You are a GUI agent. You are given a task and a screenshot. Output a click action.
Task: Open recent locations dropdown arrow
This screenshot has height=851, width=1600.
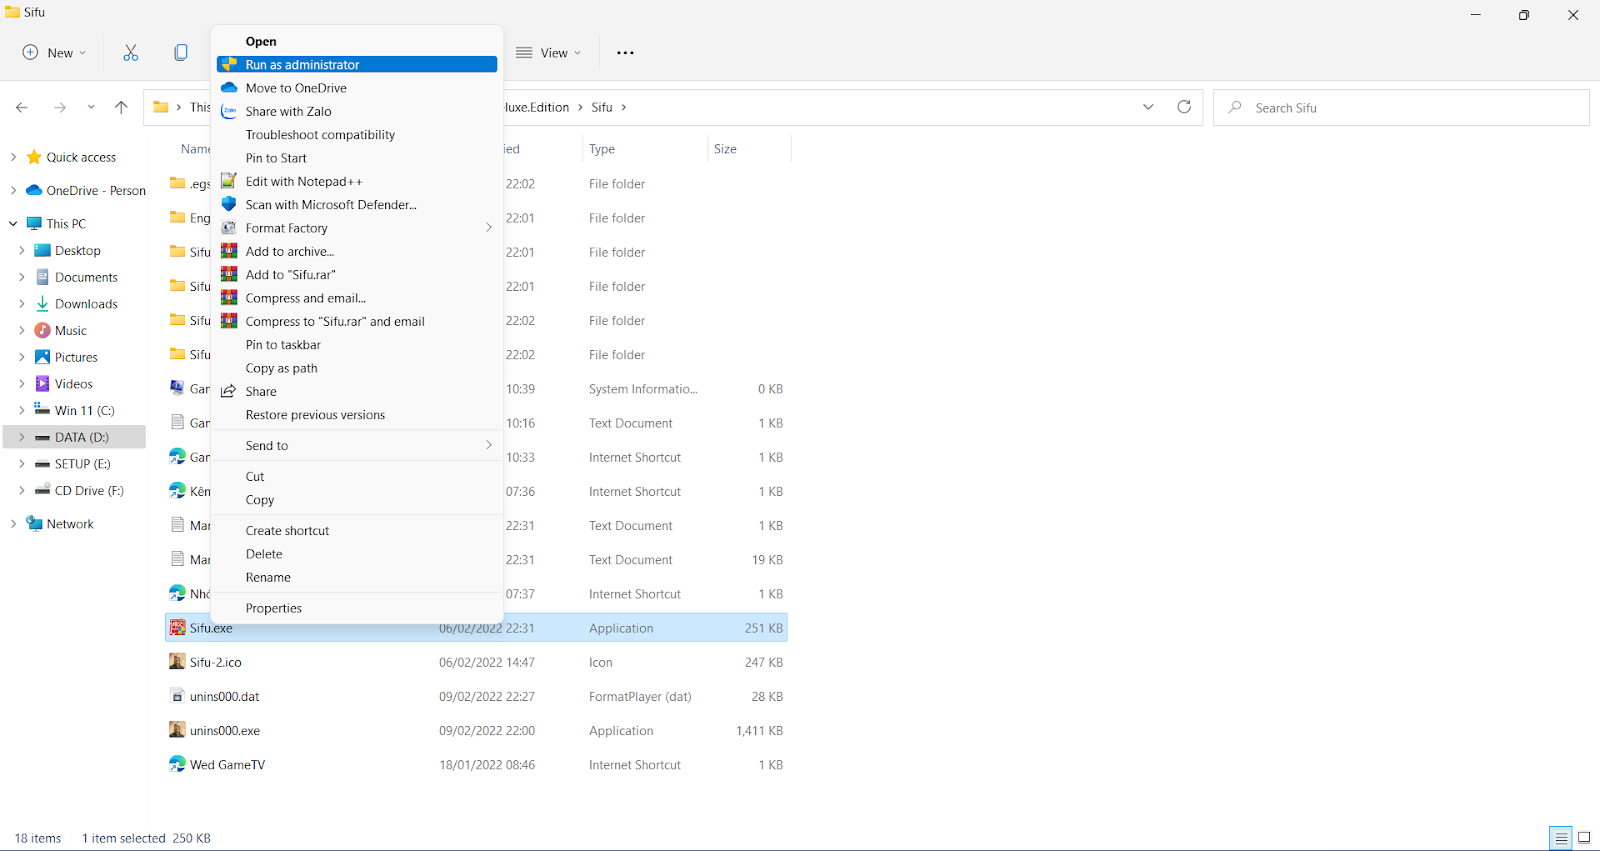coord(91,107)
